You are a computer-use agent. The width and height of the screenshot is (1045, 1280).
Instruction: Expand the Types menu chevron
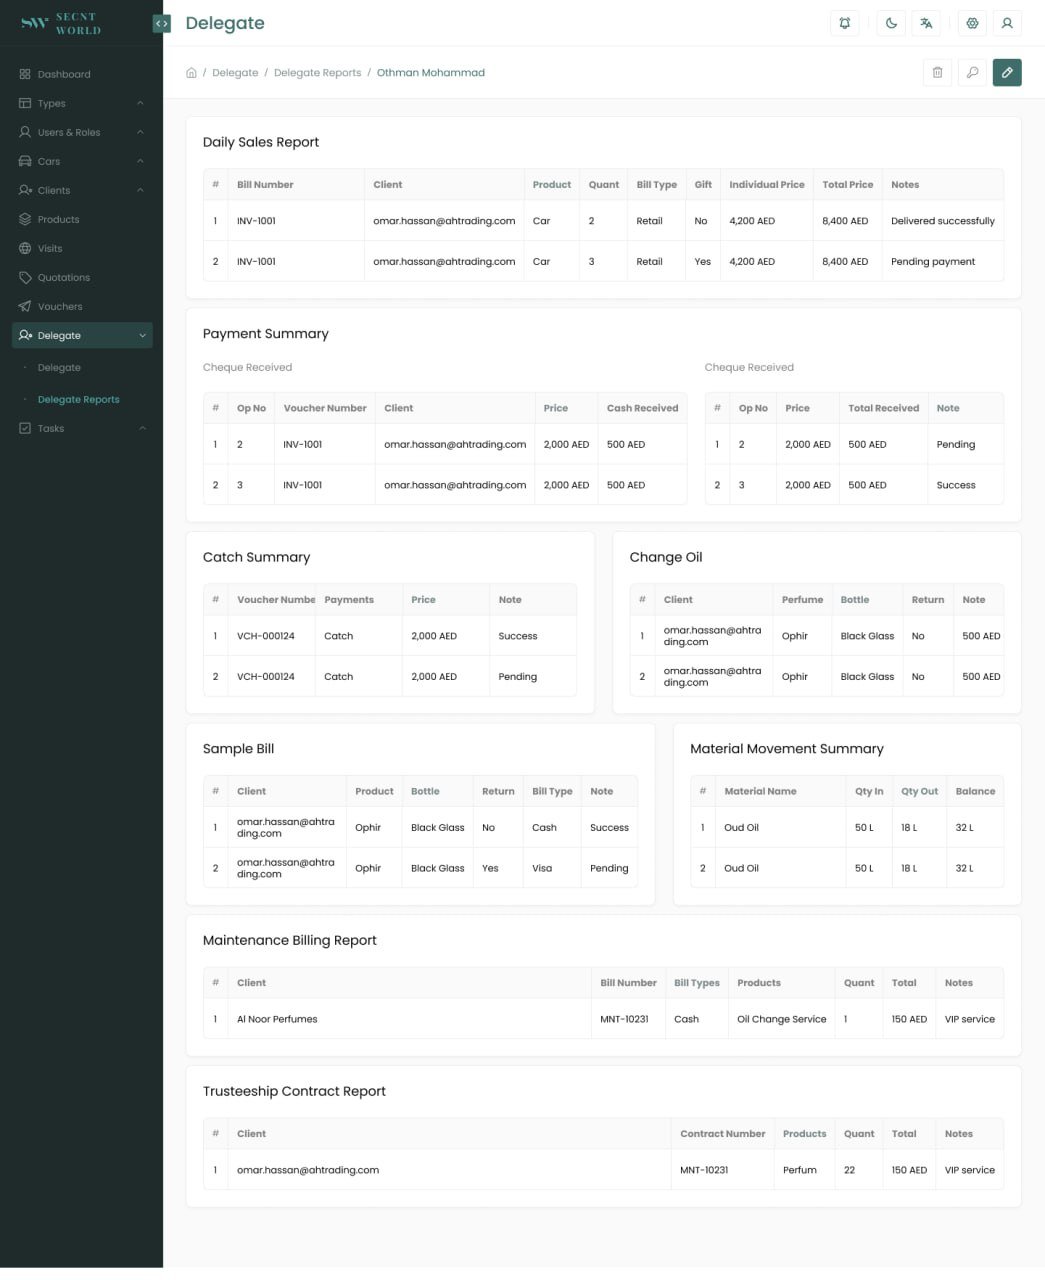(x=140, y=103)
